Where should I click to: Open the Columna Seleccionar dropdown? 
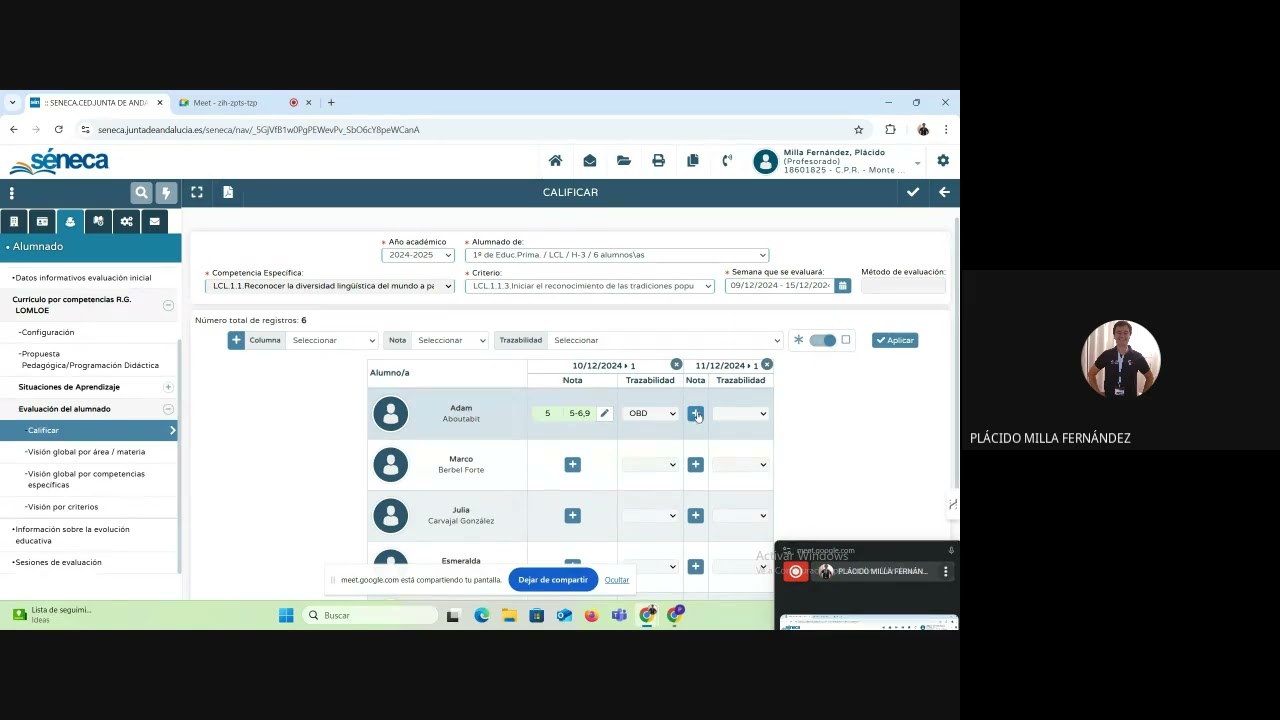332,340
